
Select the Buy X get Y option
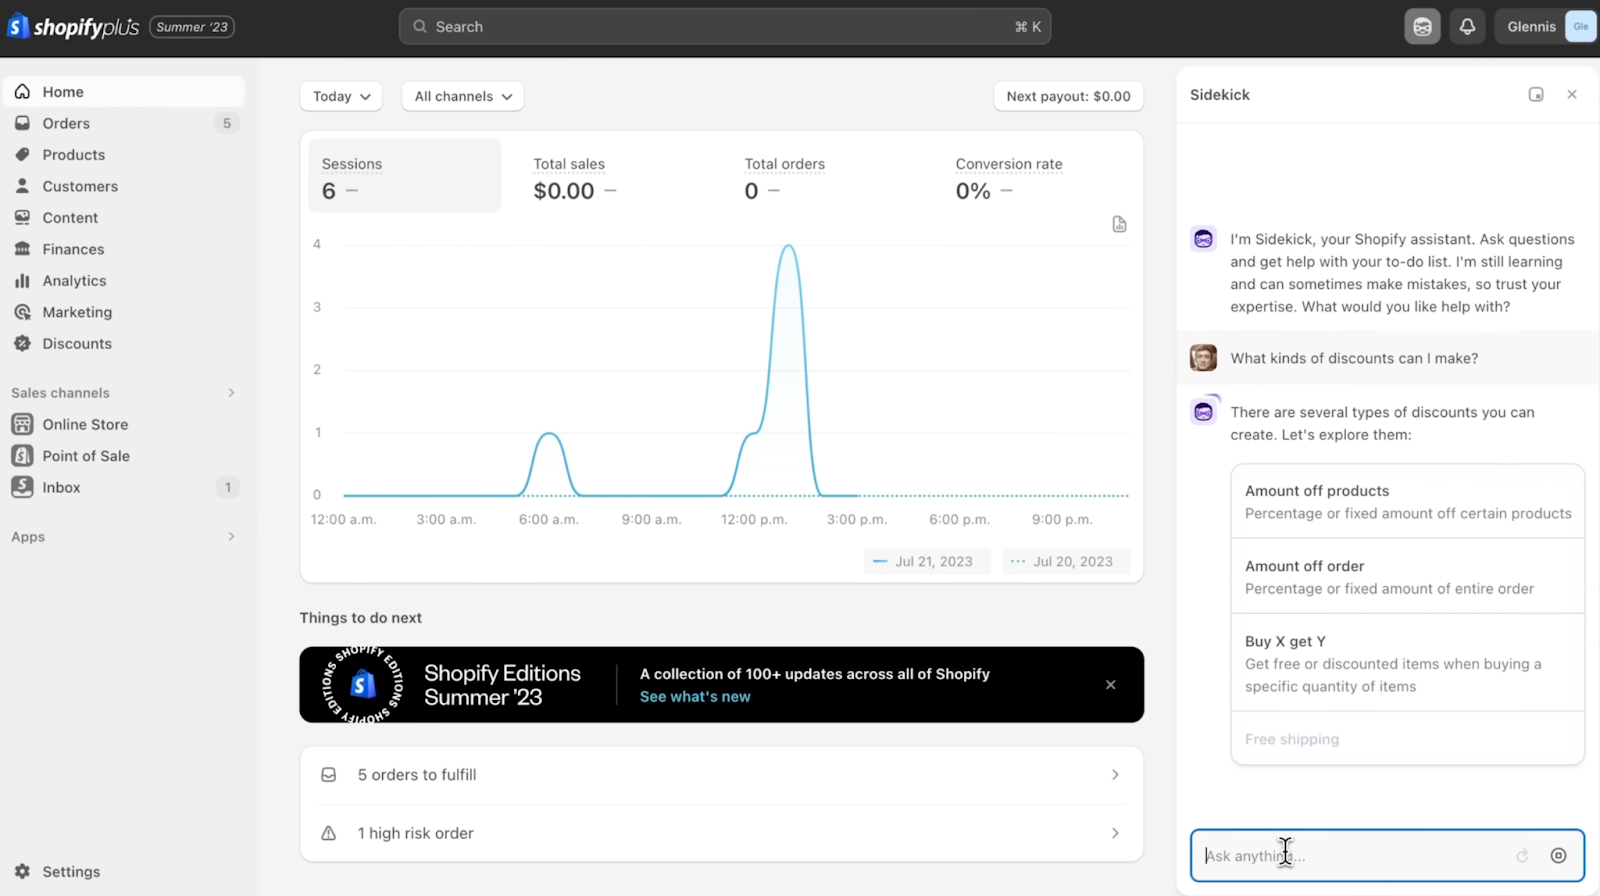click(x=1408, y=663)
